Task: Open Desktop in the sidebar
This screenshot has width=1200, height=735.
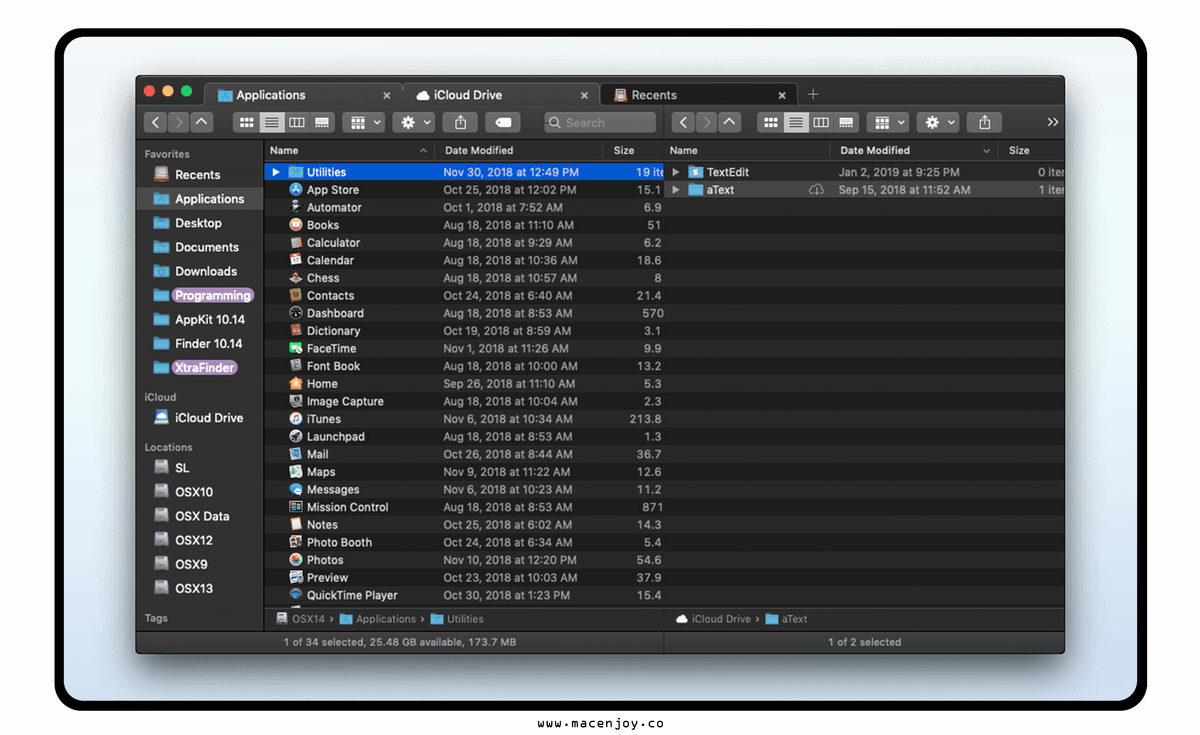Action: click(x=198, y=223)
